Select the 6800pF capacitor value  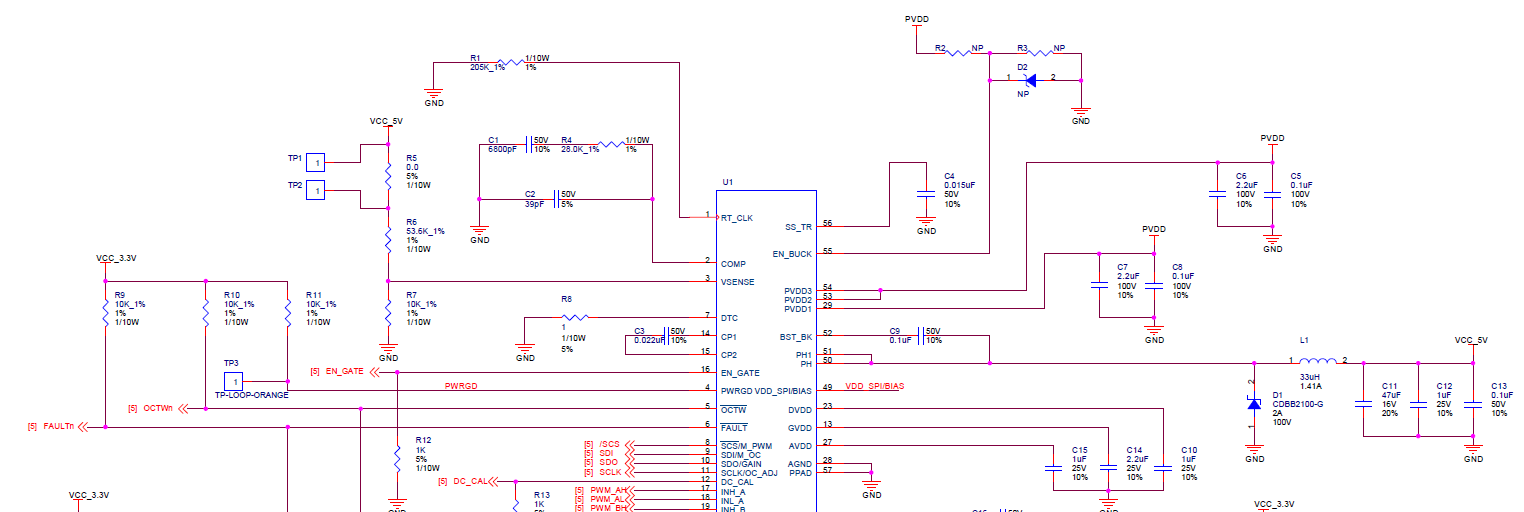[x=502, y=149]
